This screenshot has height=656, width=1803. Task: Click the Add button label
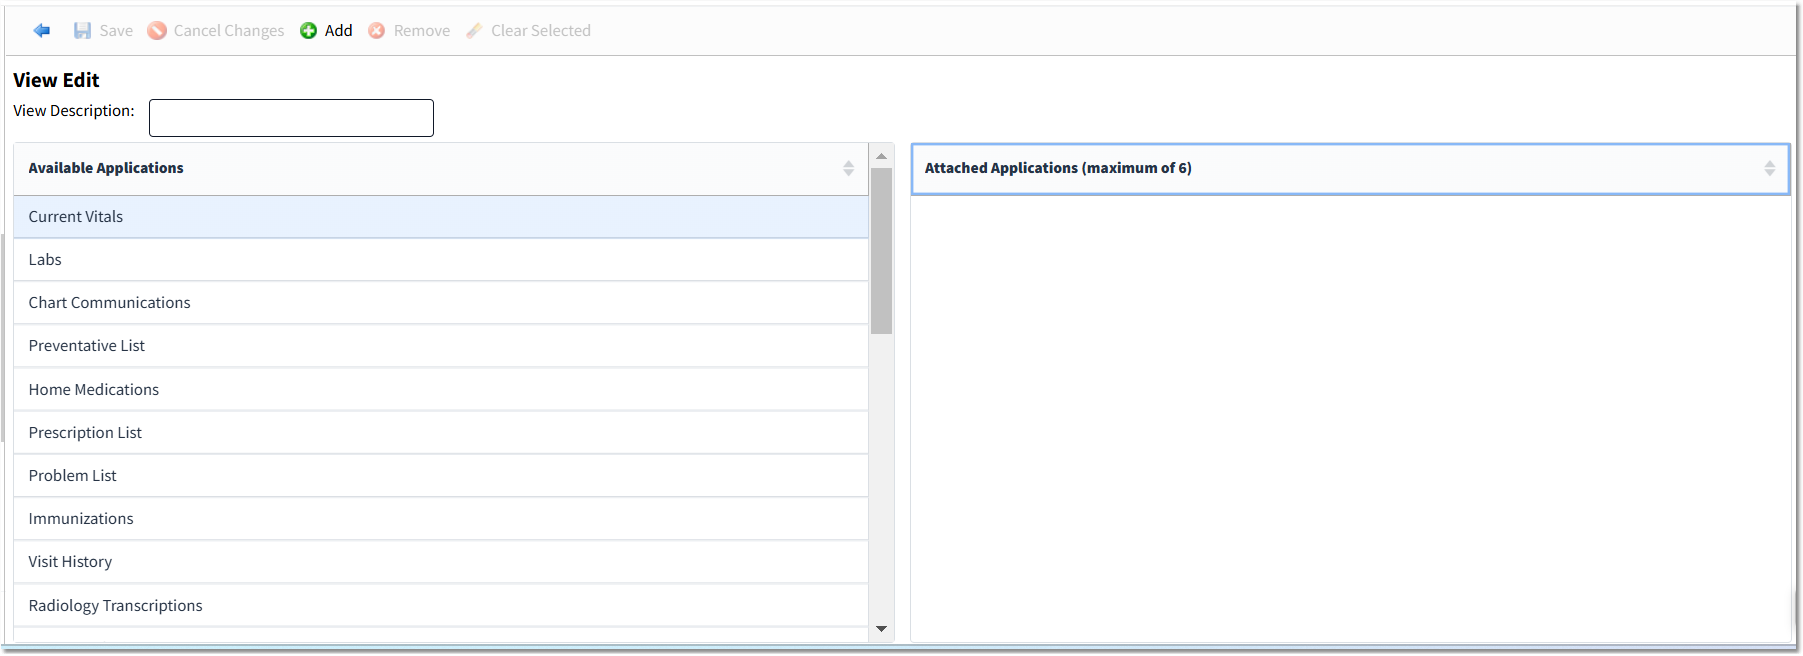339,31
